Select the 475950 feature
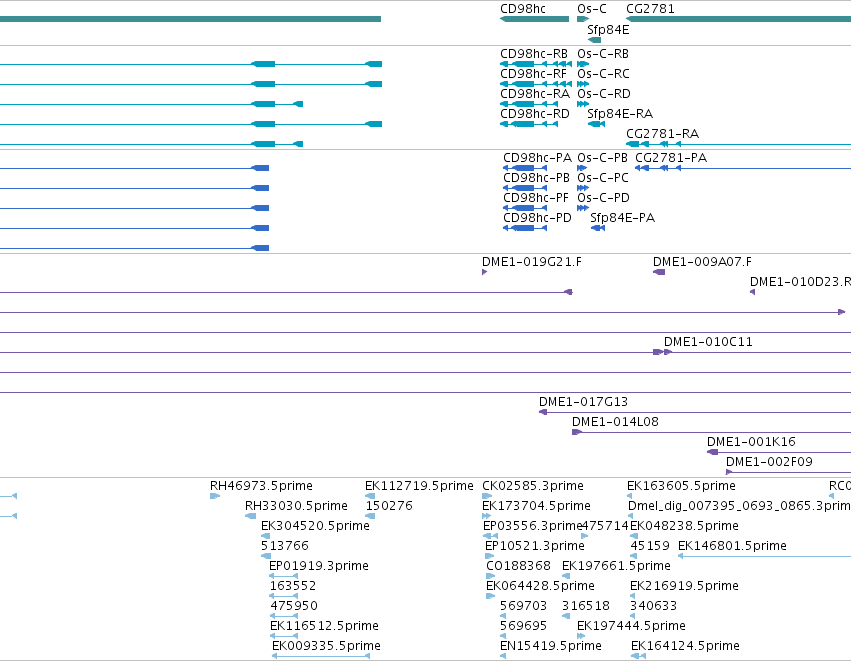The width and height of the screenshot is (851, 661). tap(294, 607)
